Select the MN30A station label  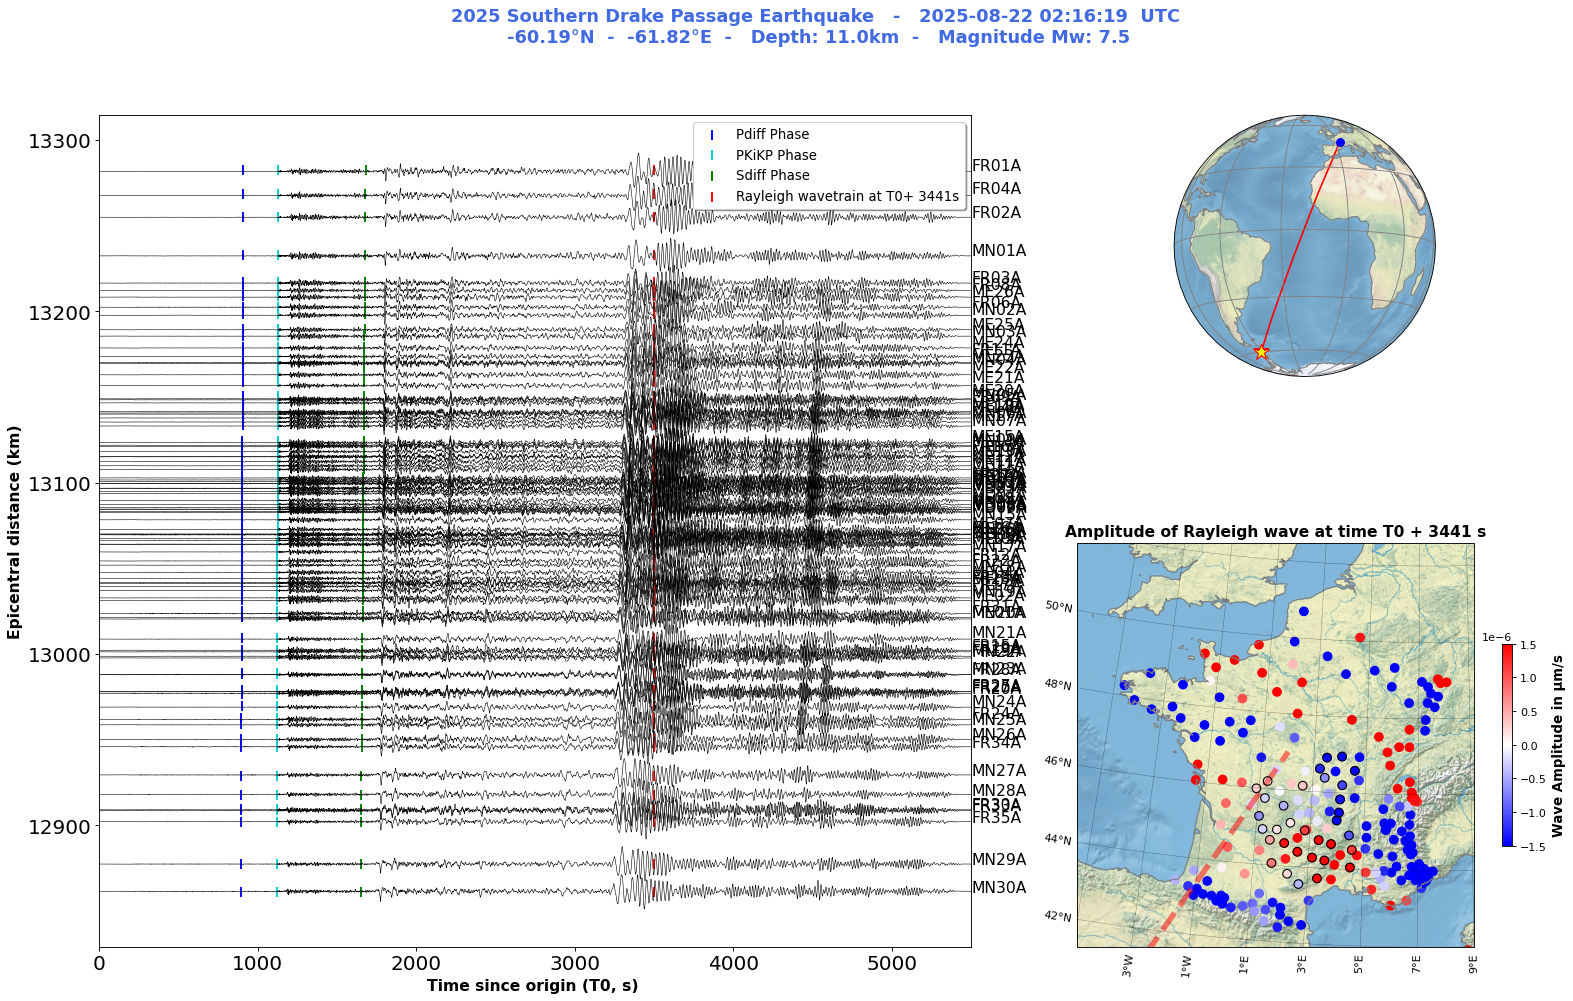(998, 887)
